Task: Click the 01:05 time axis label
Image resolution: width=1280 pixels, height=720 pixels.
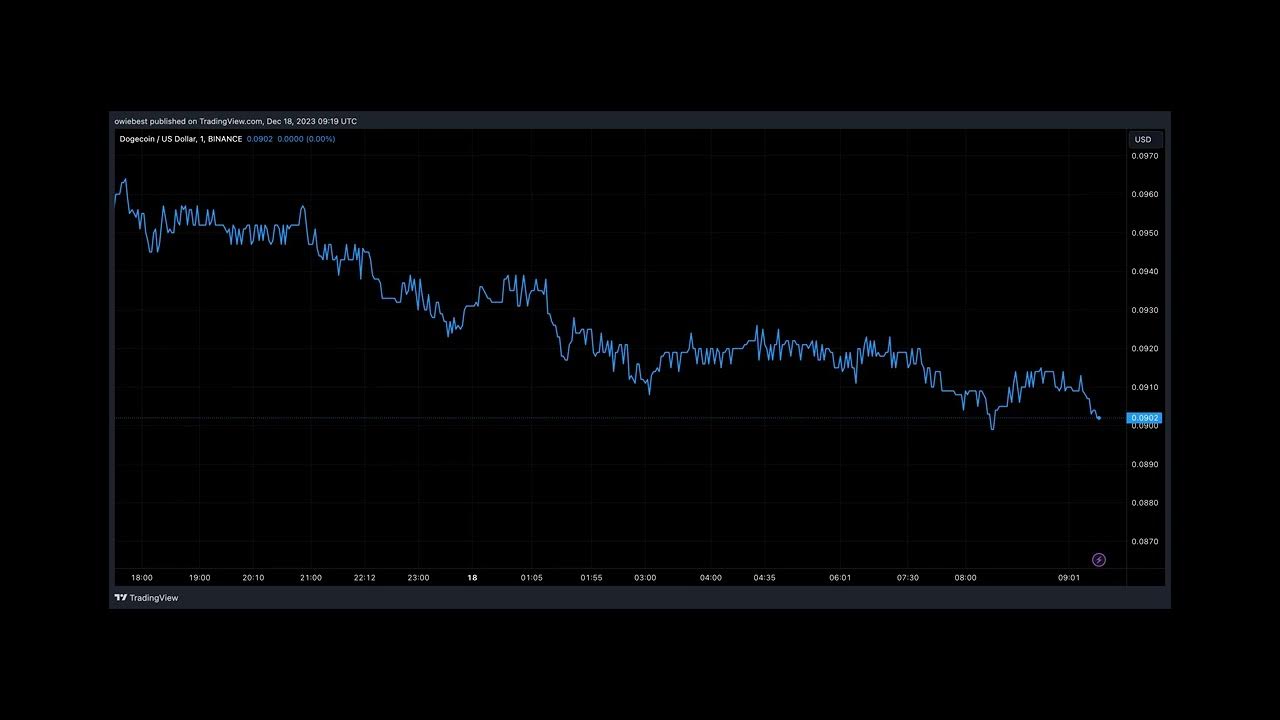Action: click(x=531, y=578)
